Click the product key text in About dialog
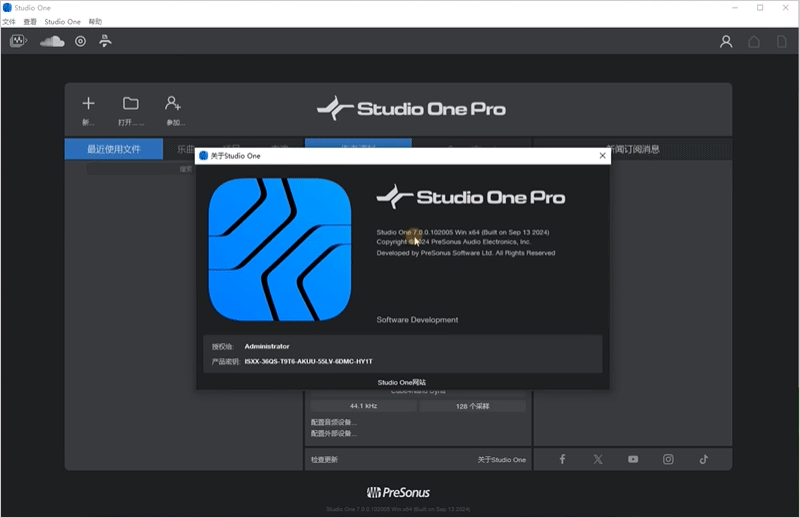The width and height of the screenshot is (800, 518). click(308, 361)
